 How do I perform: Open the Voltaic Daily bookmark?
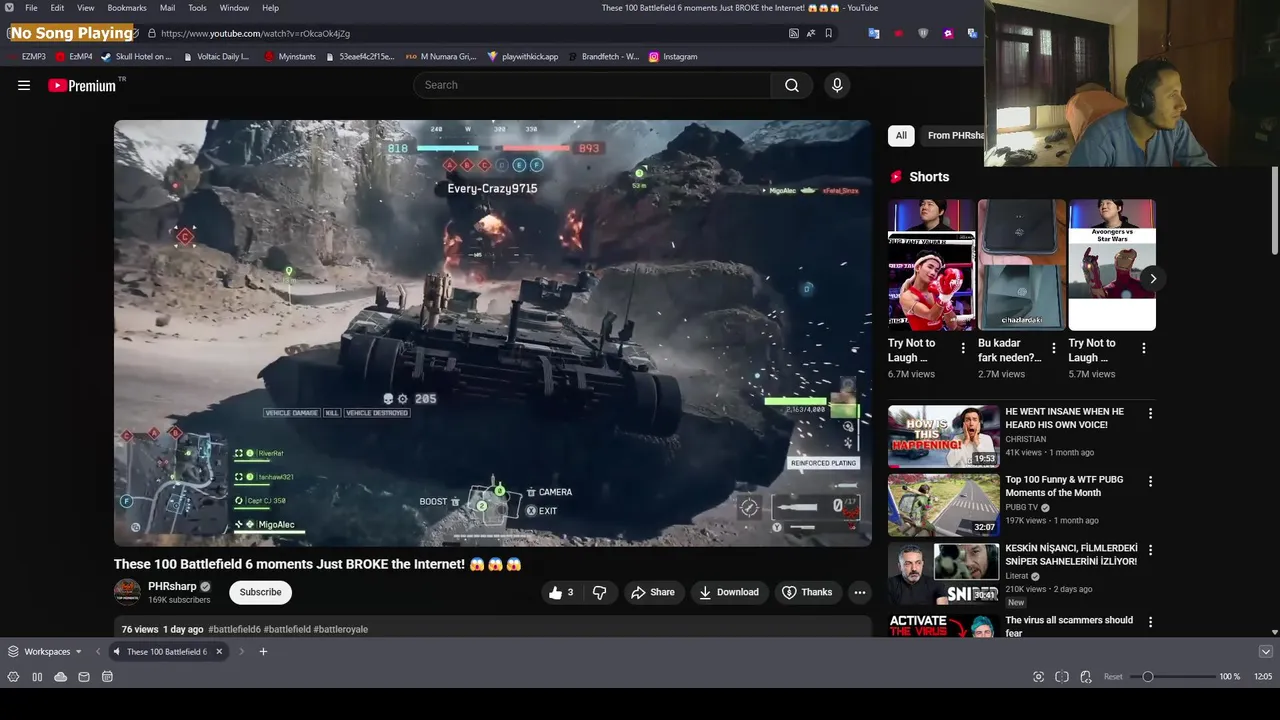coord(216,57)
